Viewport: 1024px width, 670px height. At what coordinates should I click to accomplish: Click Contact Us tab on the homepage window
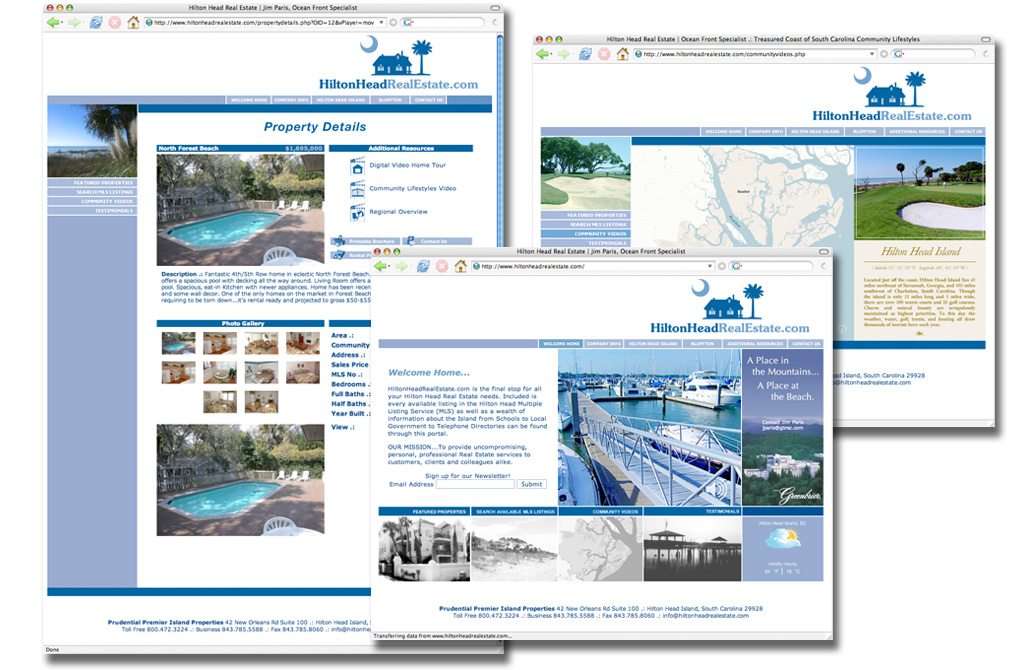click(806, 343)
